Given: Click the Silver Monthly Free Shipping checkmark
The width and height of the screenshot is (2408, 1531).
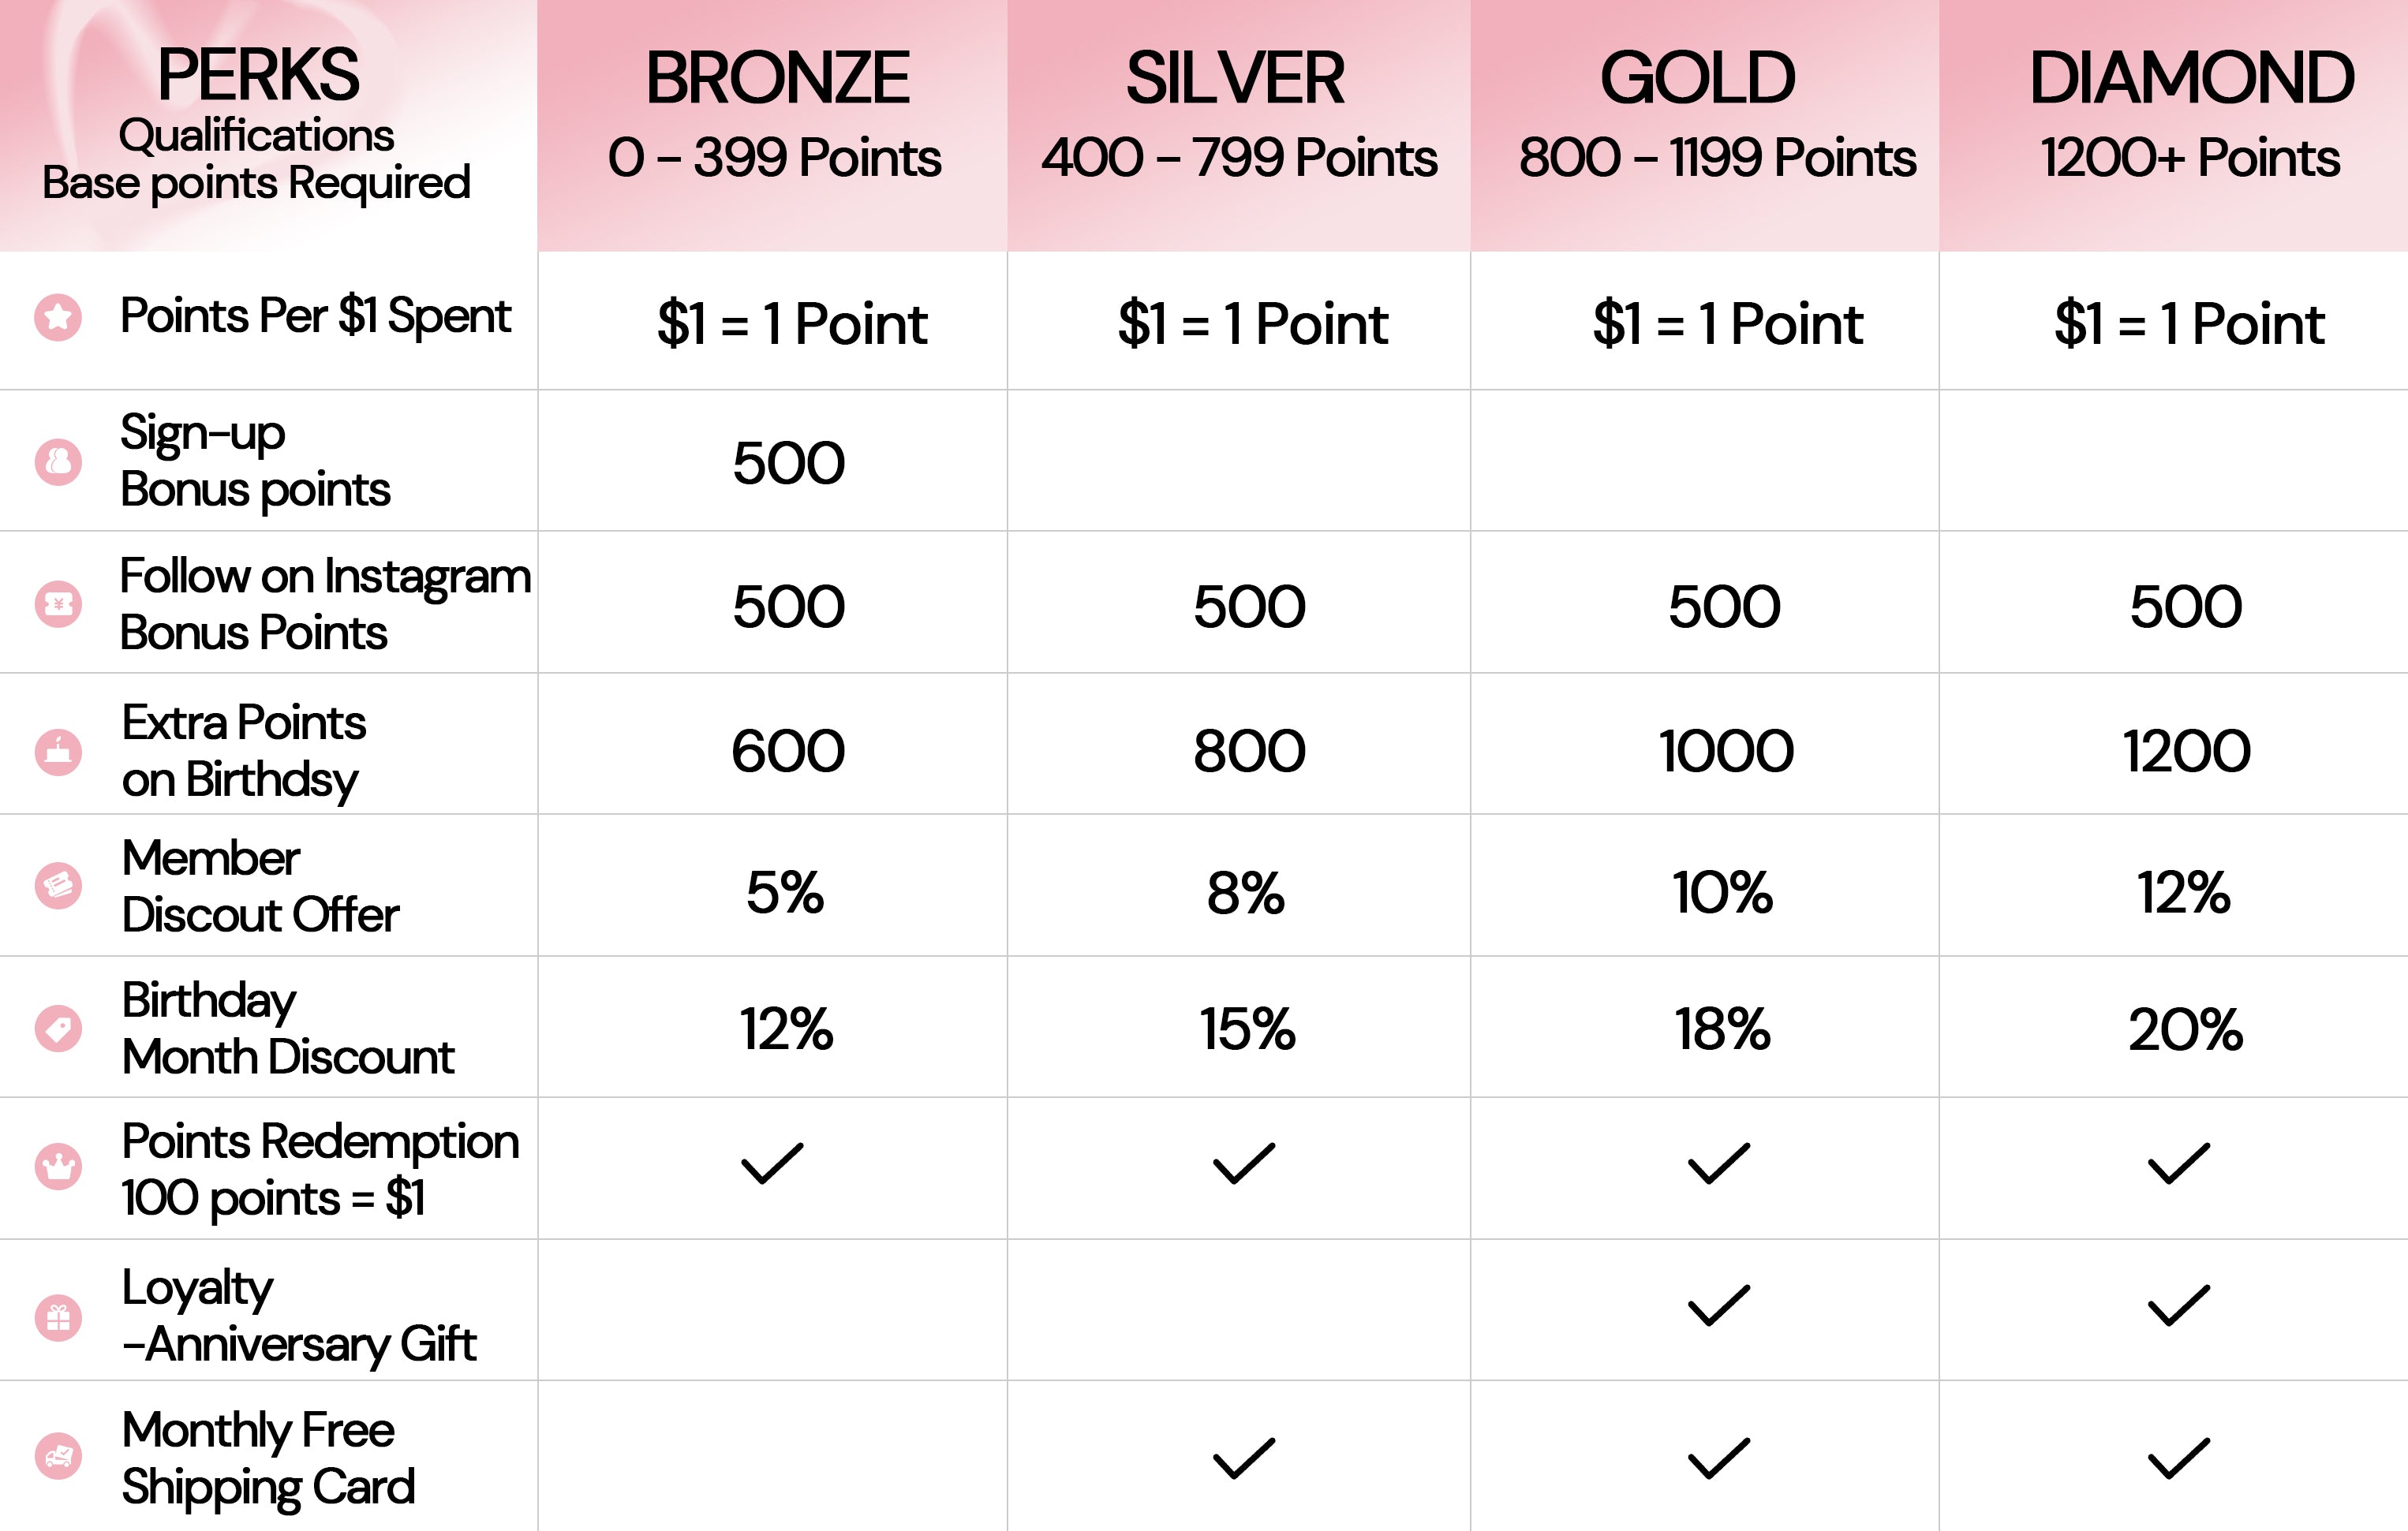Looking at the screenshot, I should [x=1243, y=1458].
